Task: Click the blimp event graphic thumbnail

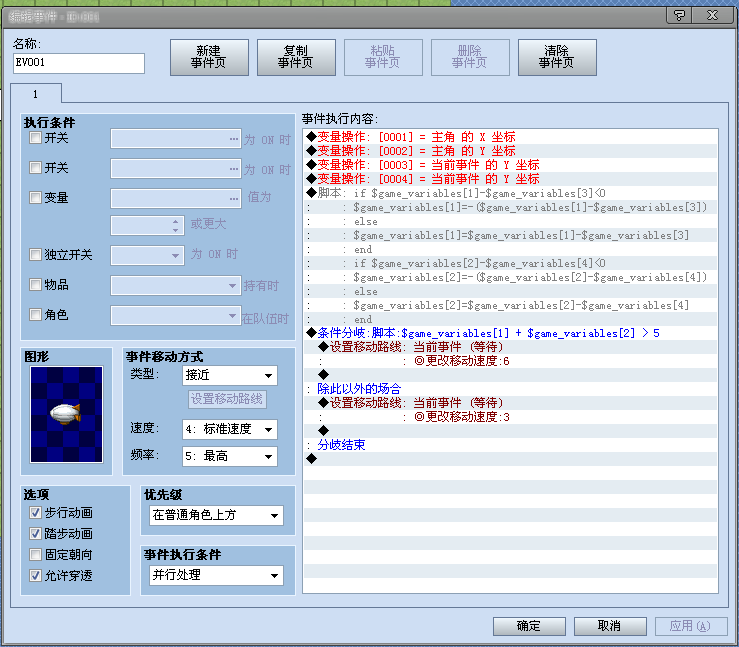Action: click(x=66, y=415)
